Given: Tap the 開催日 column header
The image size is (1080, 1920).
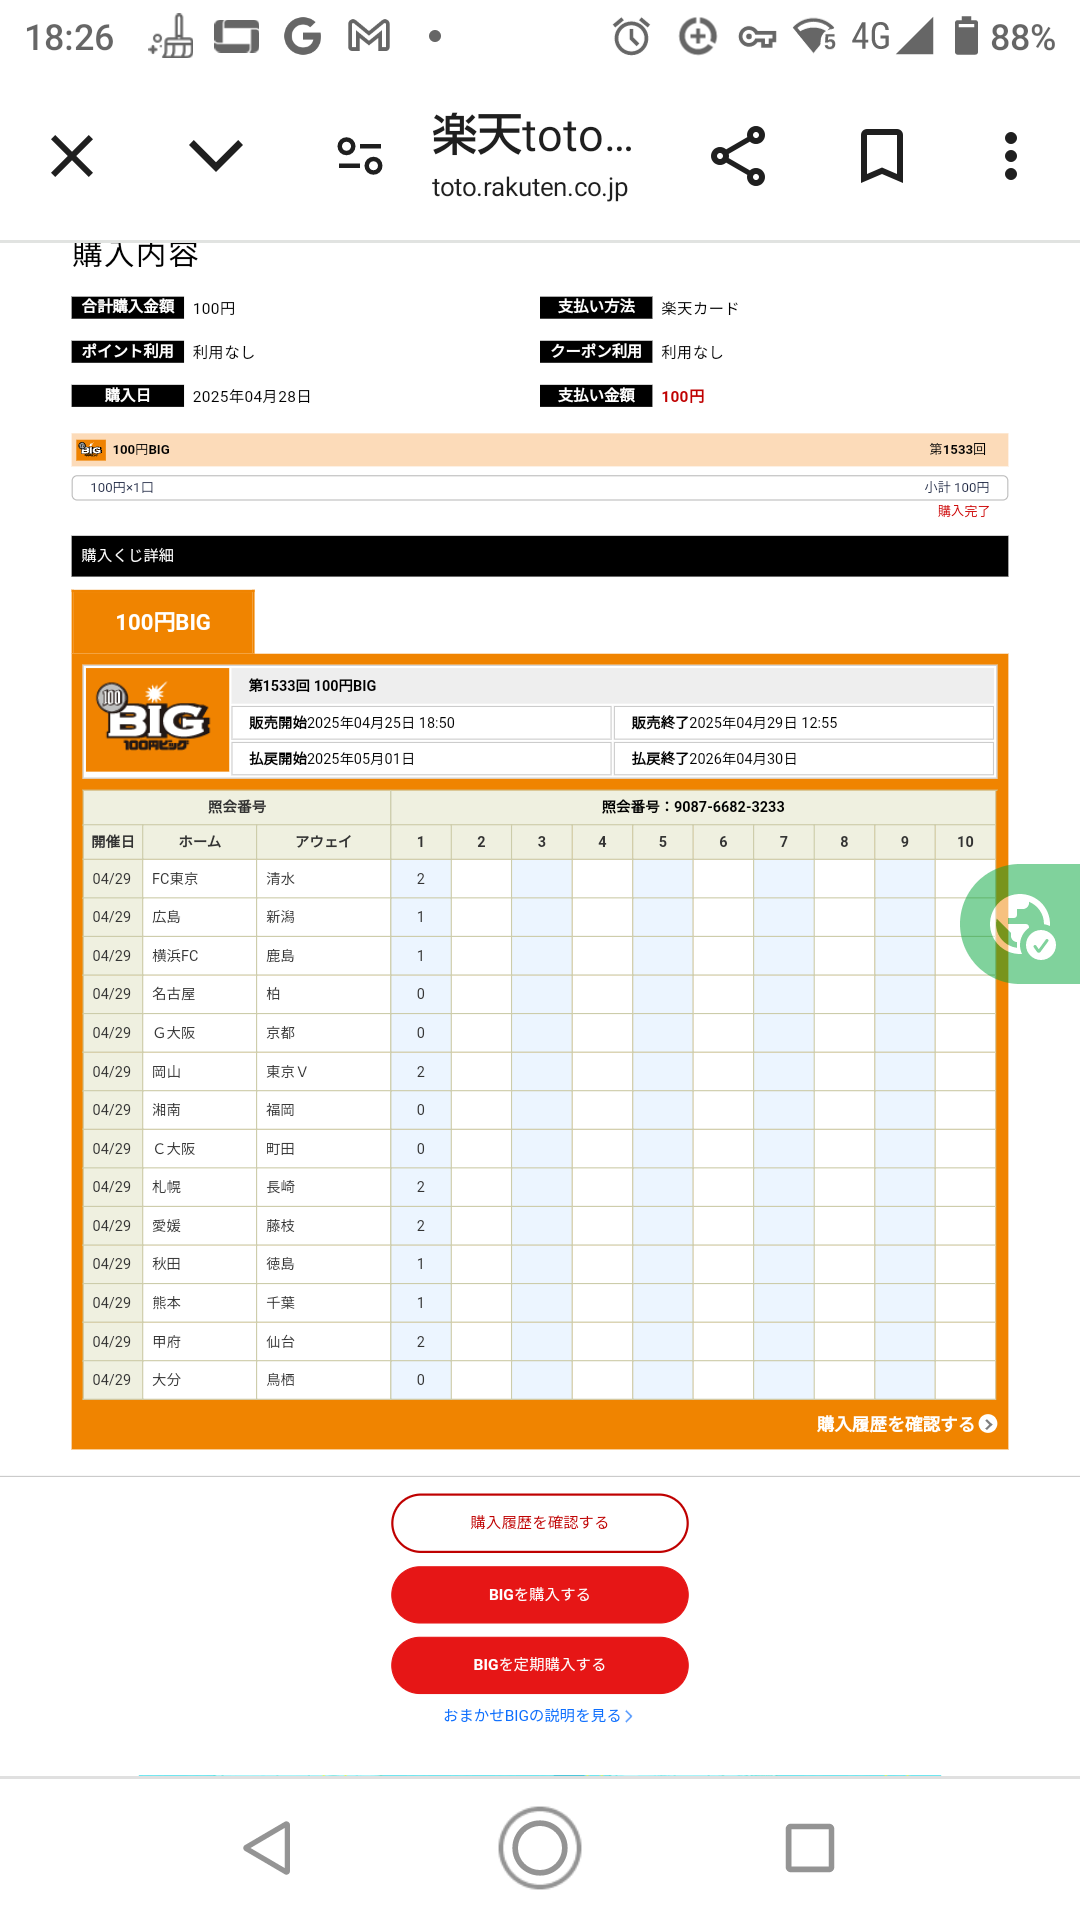Looking at the screenshot, I should click(x=113, y=842).
